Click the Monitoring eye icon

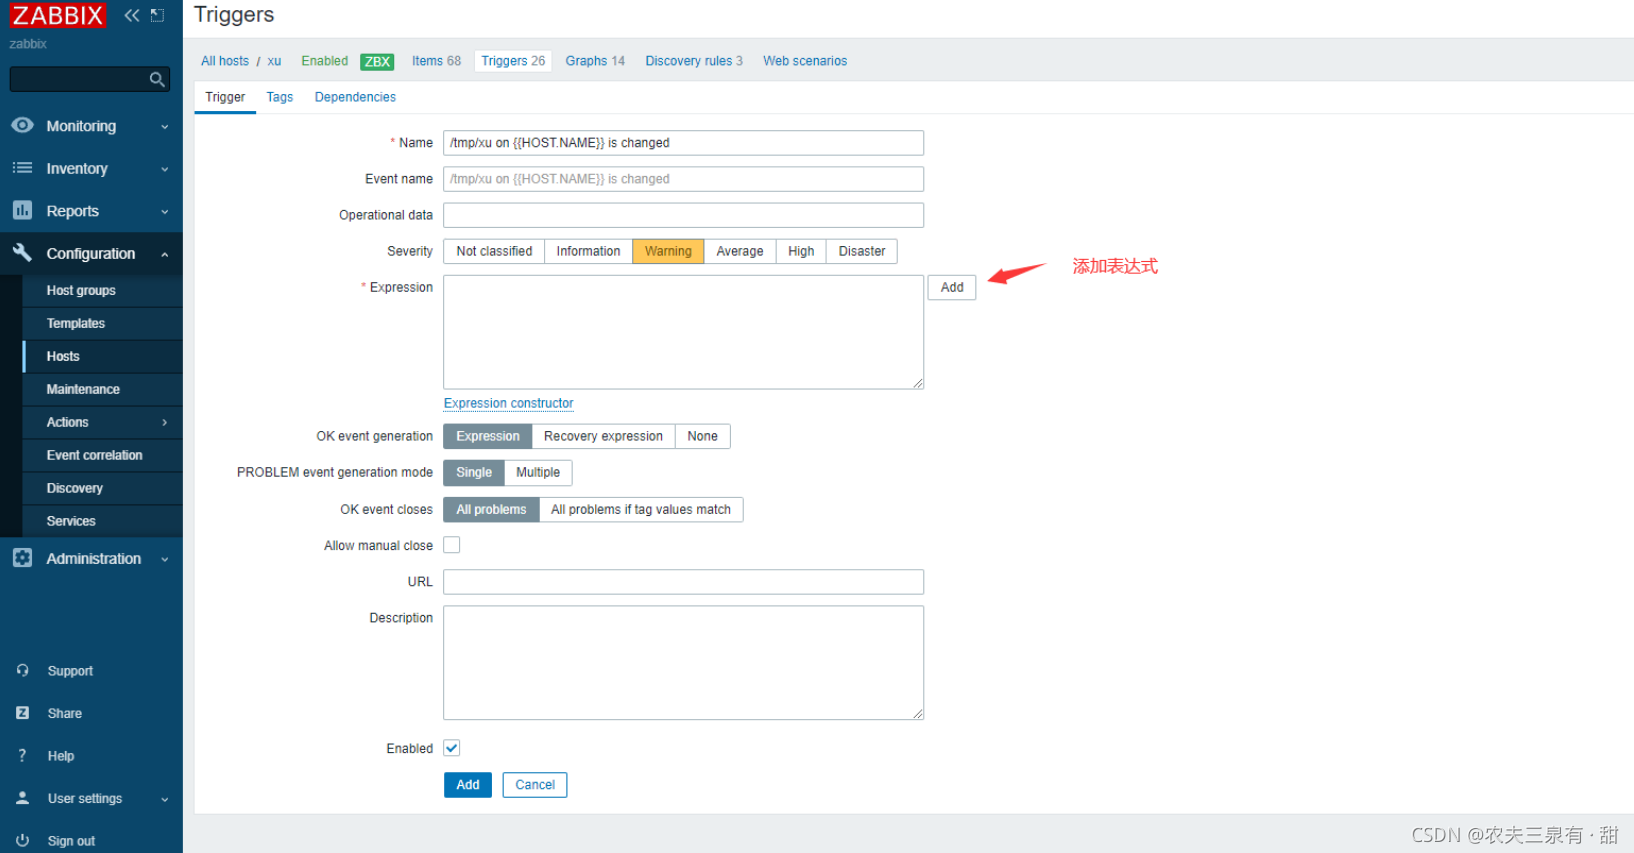click(22, 125)
